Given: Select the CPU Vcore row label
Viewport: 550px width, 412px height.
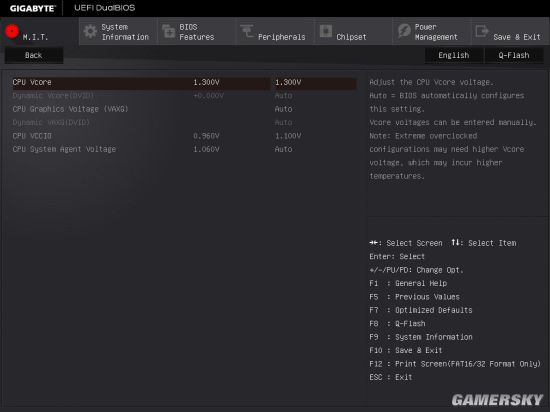Looking at the screenshot, I should coord(32,82).
